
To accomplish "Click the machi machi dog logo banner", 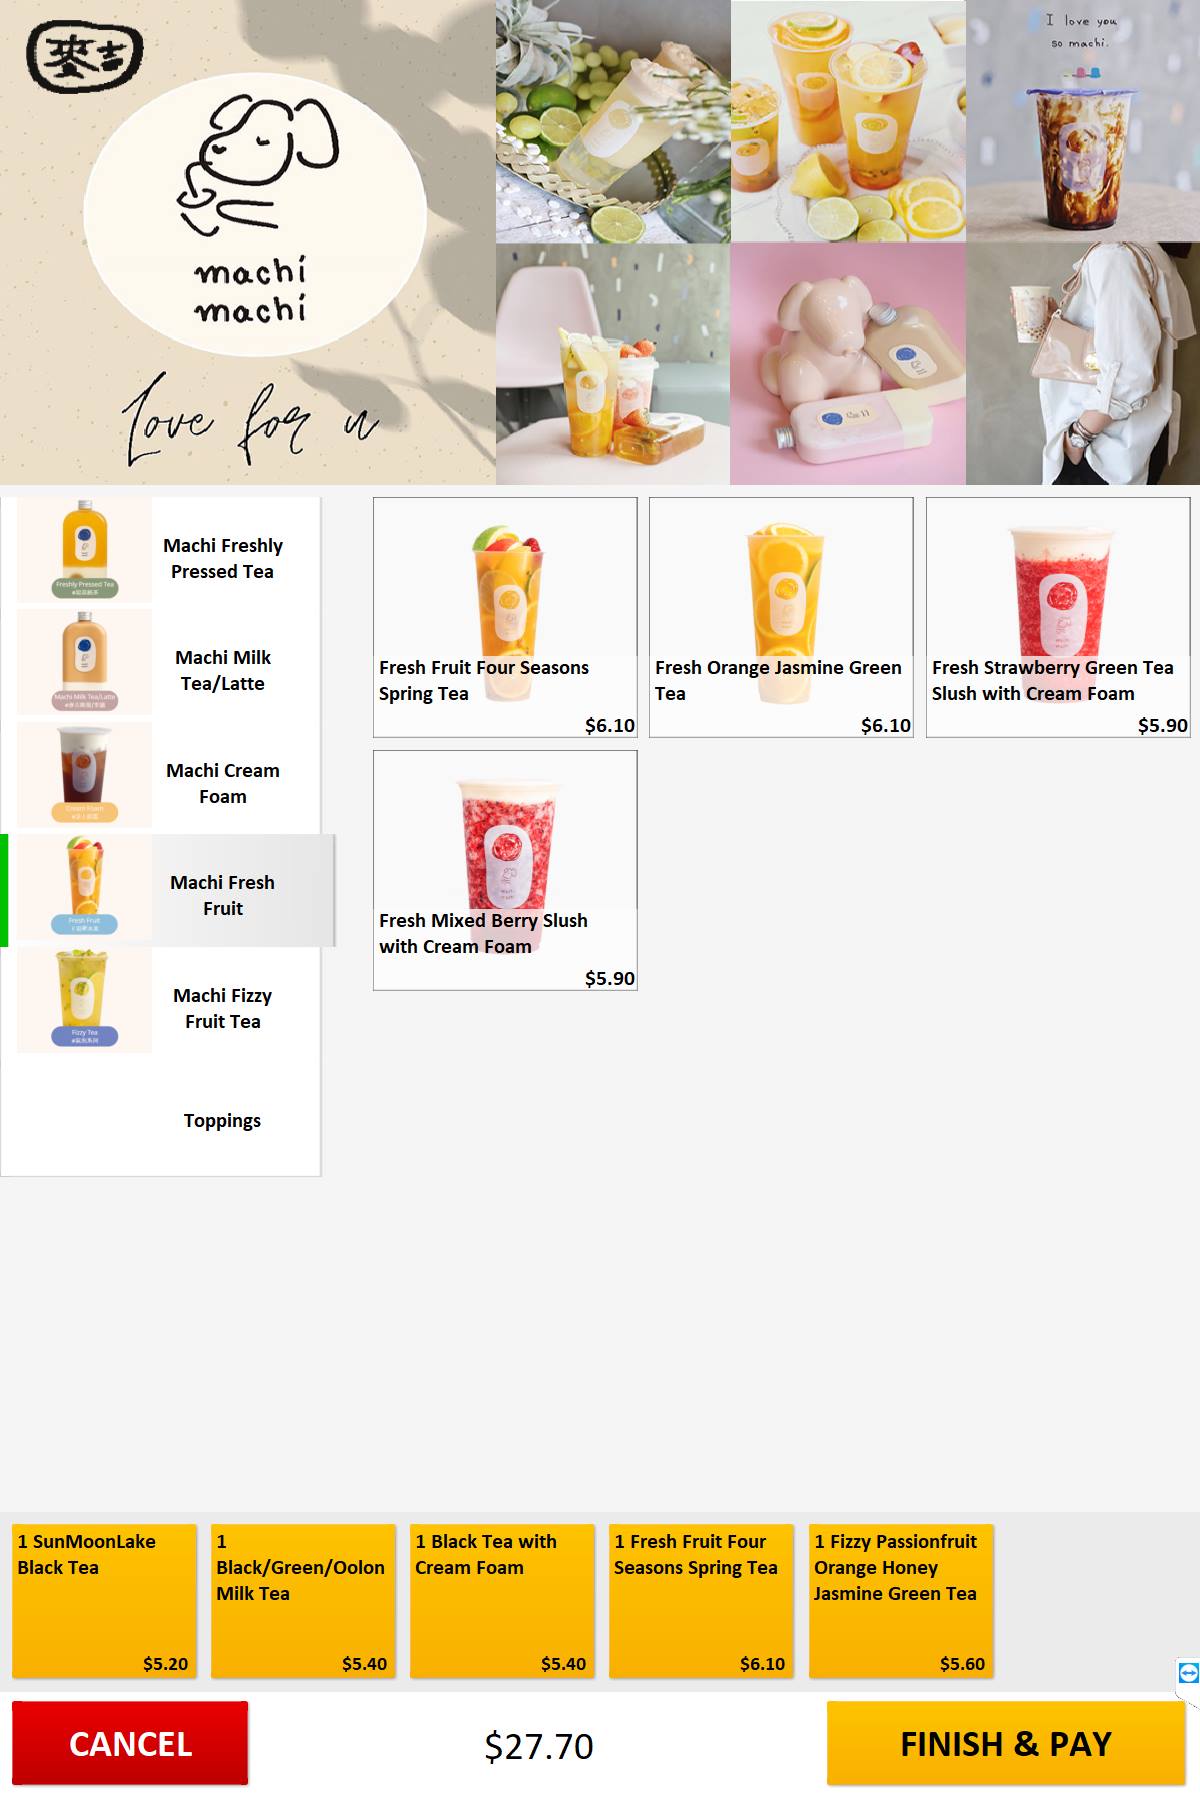I will pos(248,242).
